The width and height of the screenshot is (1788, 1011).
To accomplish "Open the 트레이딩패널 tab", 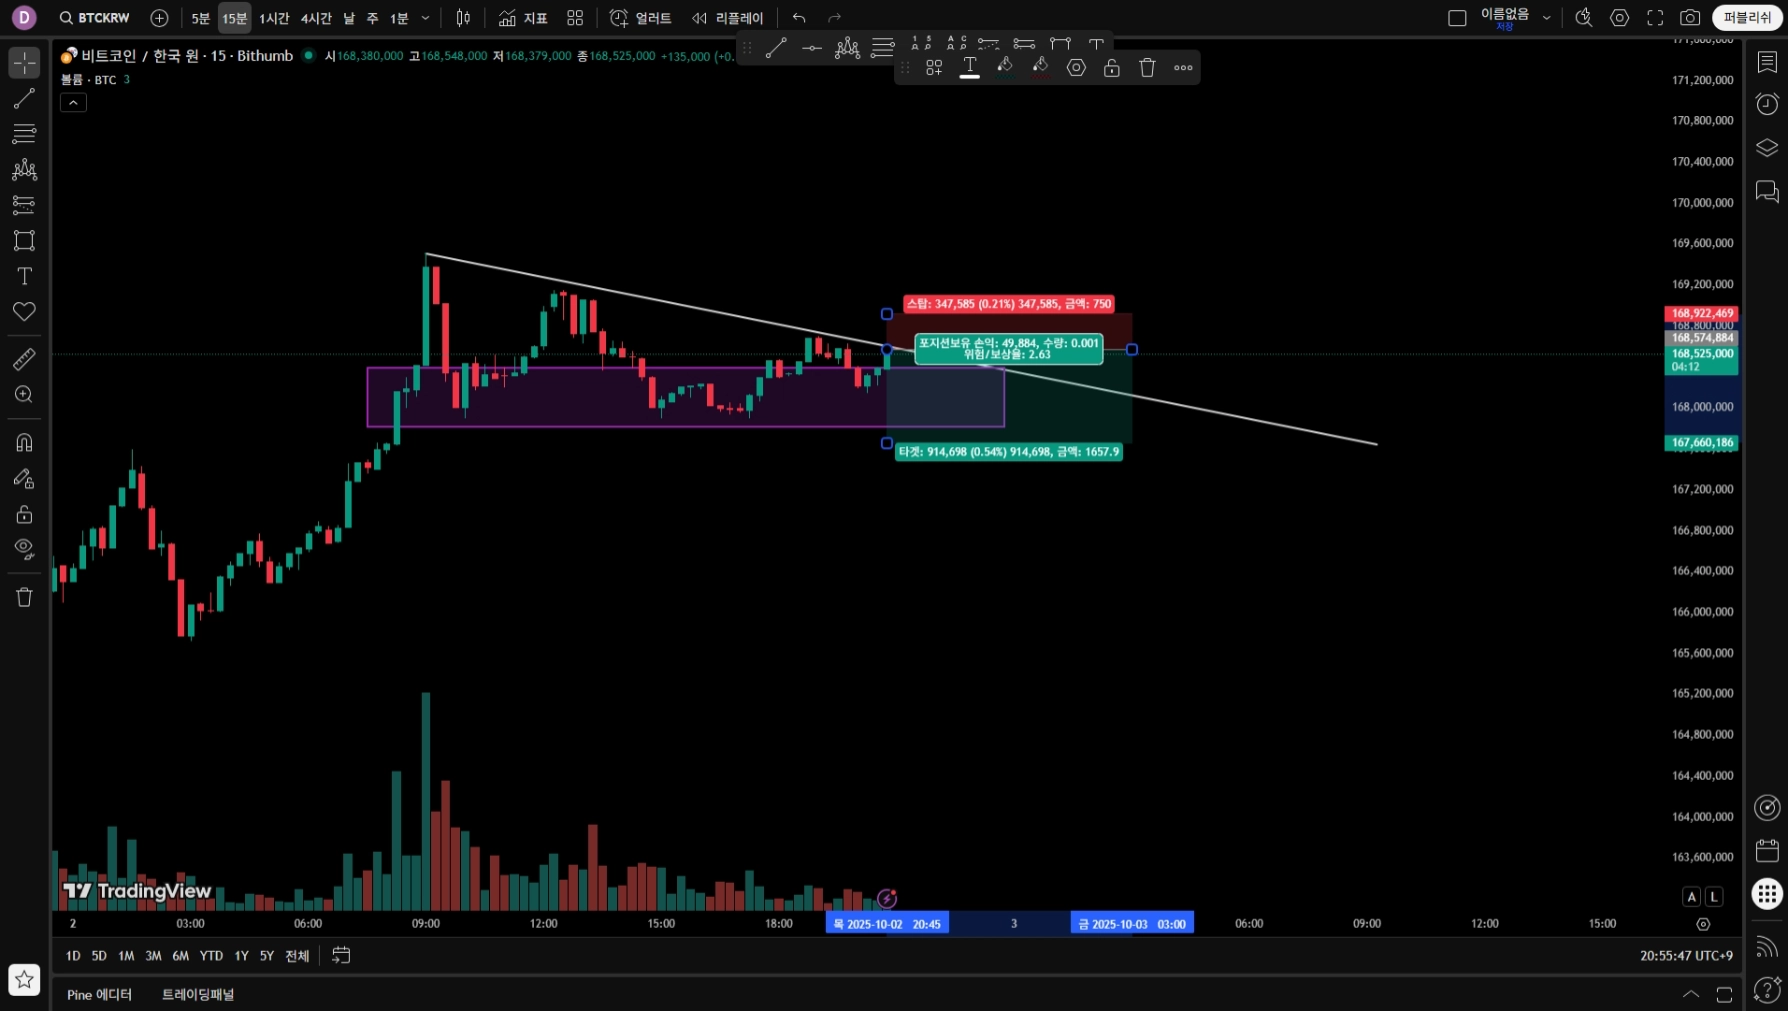I will click(198, 995).
